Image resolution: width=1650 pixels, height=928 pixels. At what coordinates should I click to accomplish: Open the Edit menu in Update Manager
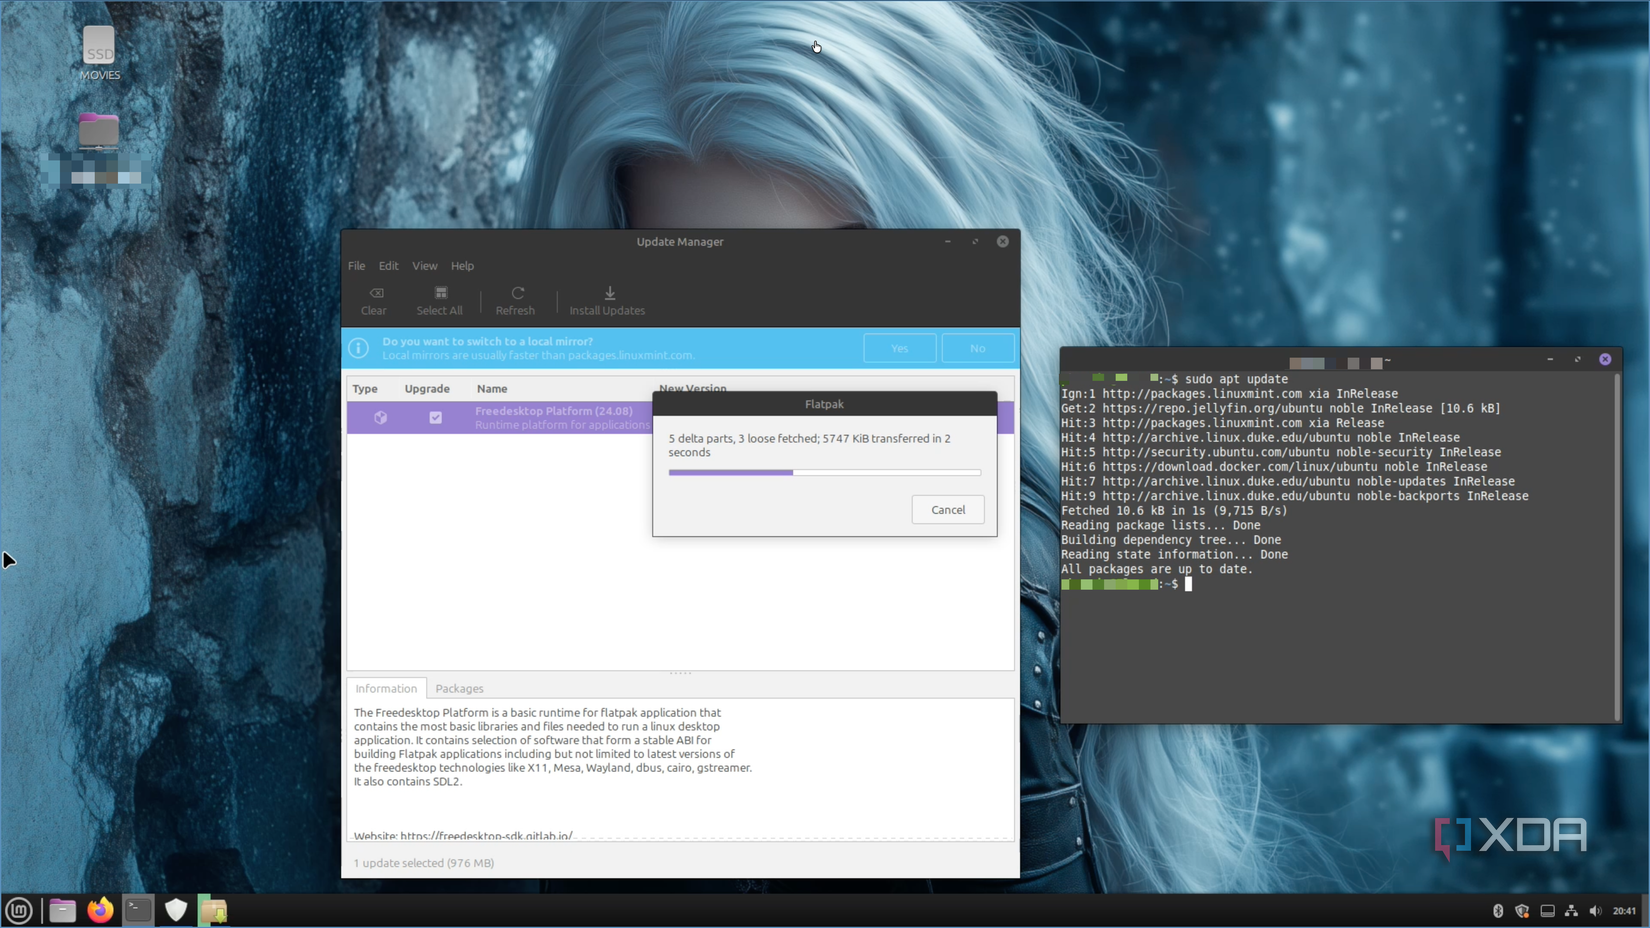tap(388, 265)
